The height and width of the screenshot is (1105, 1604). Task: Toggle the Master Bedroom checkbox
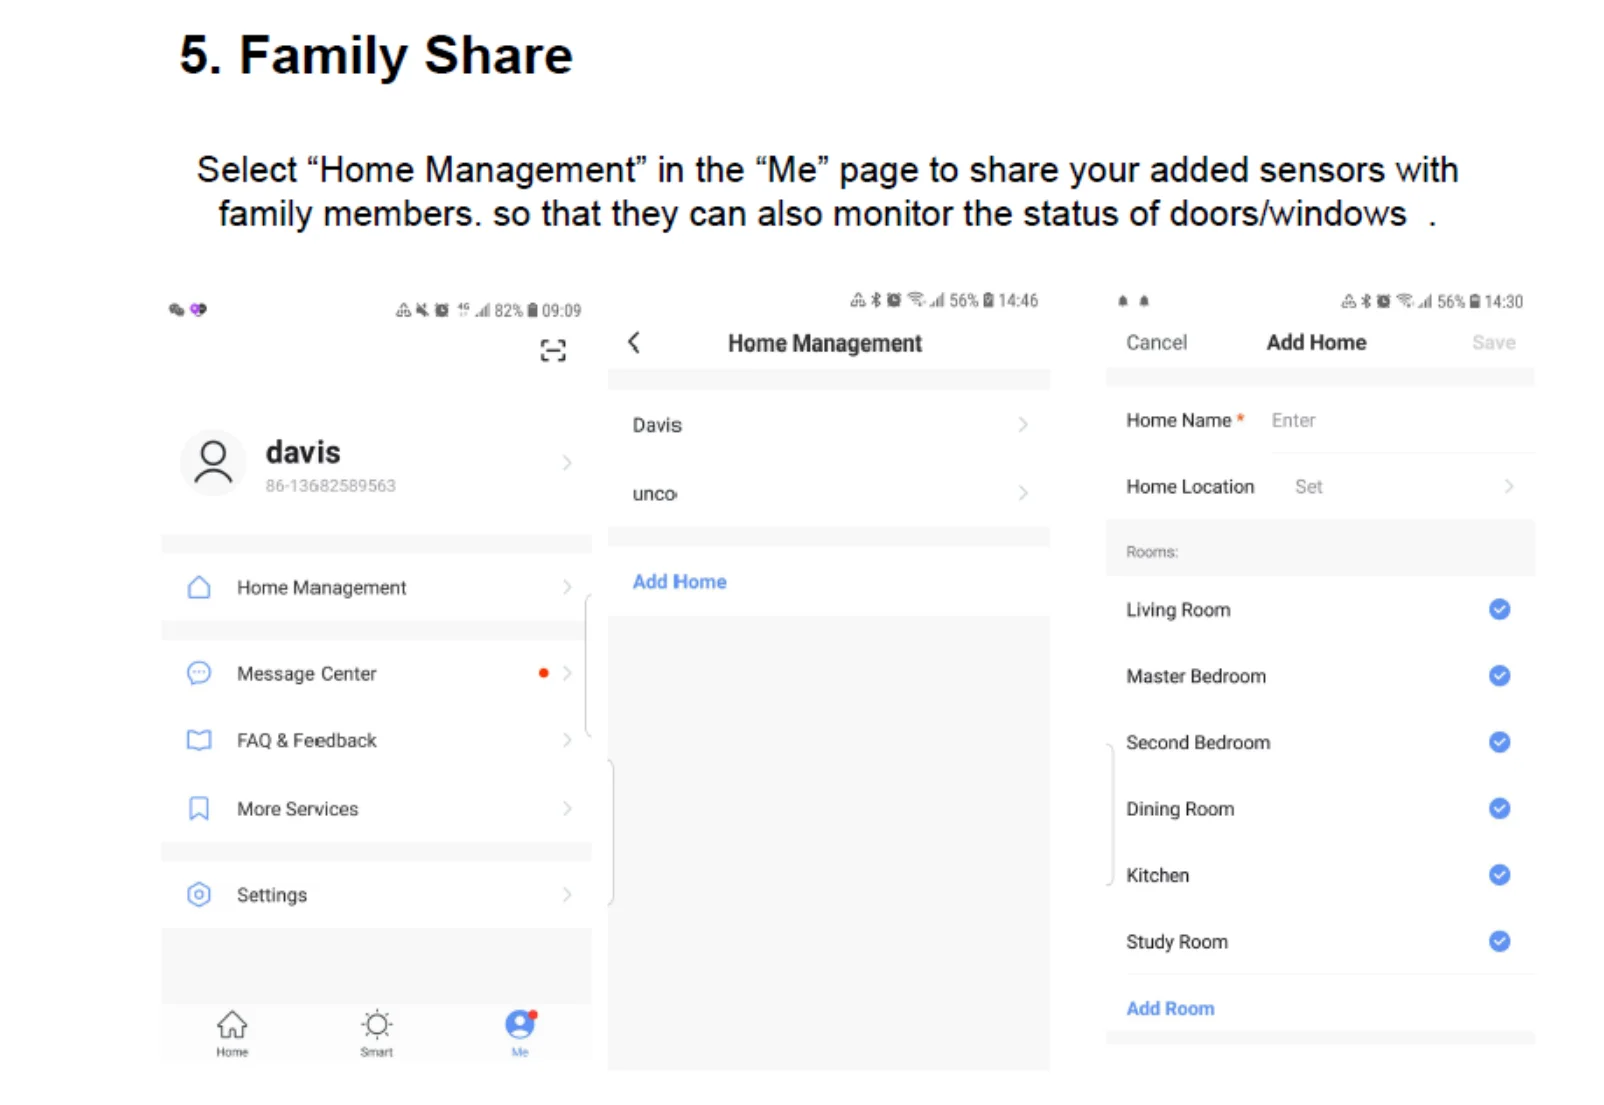[1499, 676]
